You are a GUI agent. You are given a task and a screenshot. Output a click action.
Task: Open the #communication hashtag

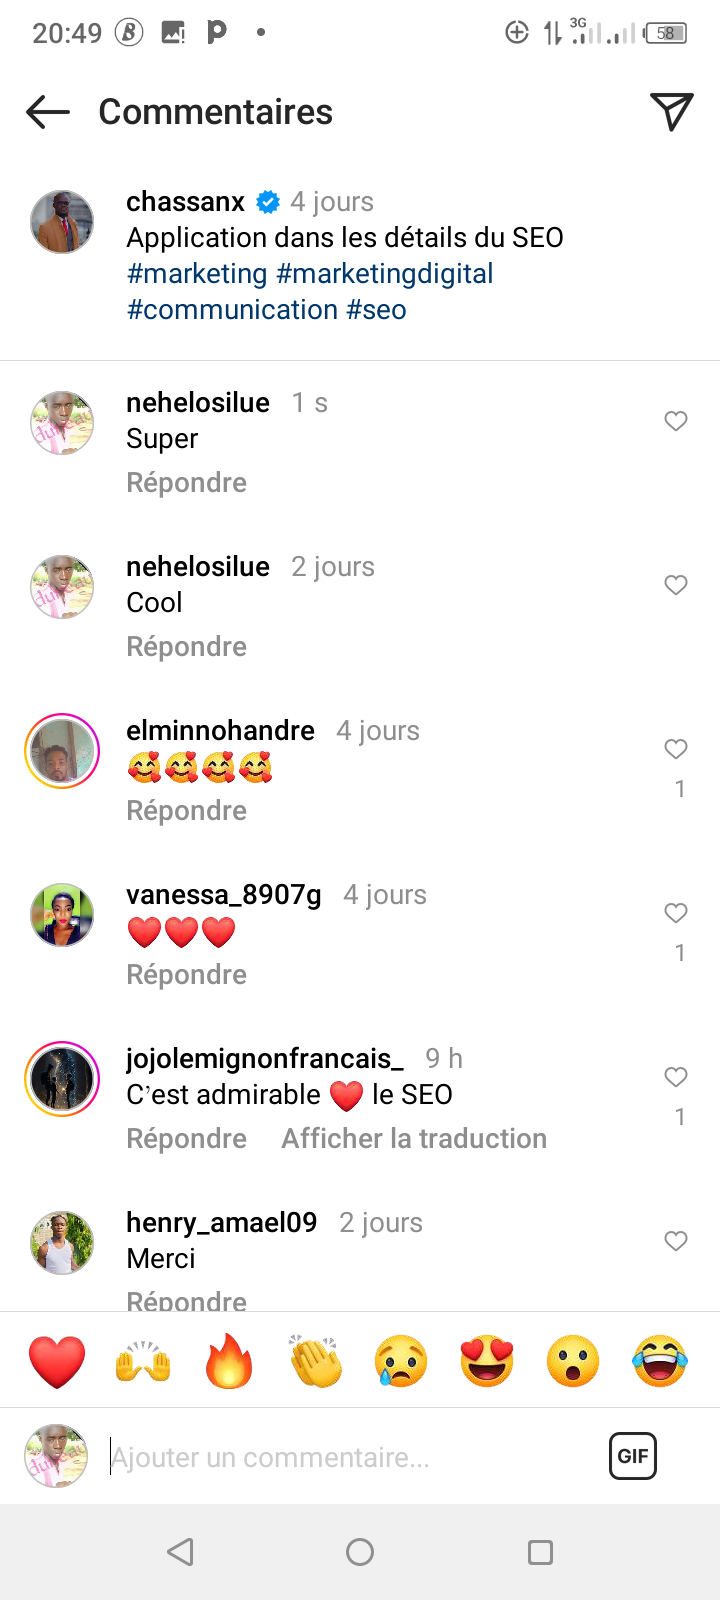pyautogui.click(x=232, y=310)
